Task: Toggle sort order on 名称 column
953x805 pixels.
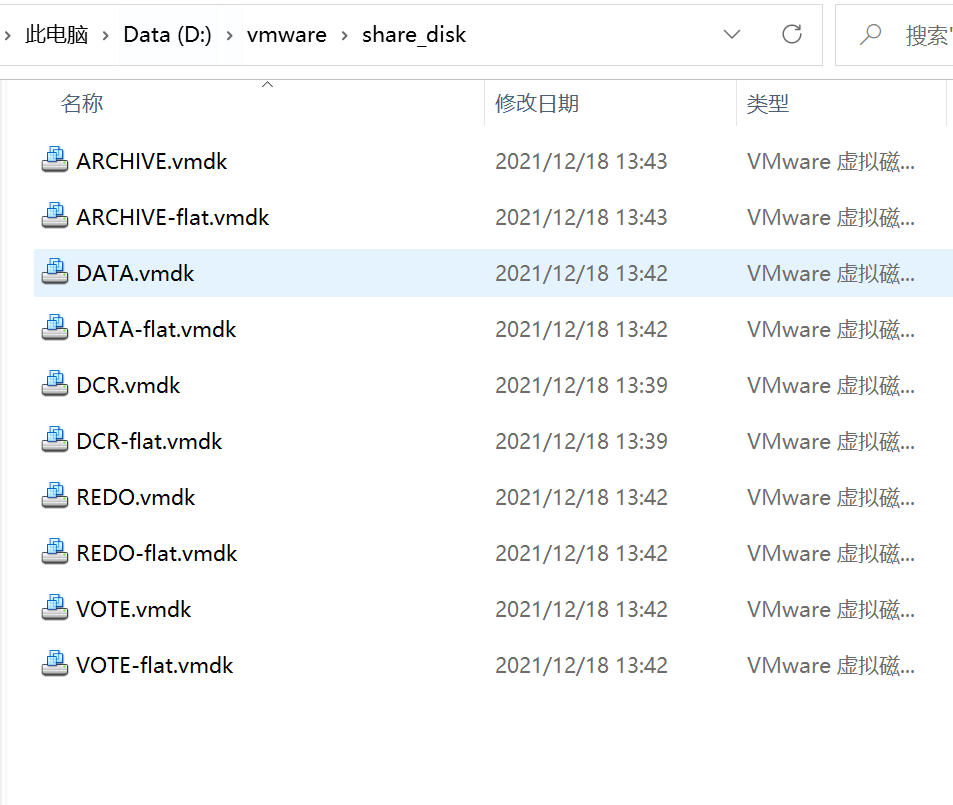Action: [x=82, y=102]
